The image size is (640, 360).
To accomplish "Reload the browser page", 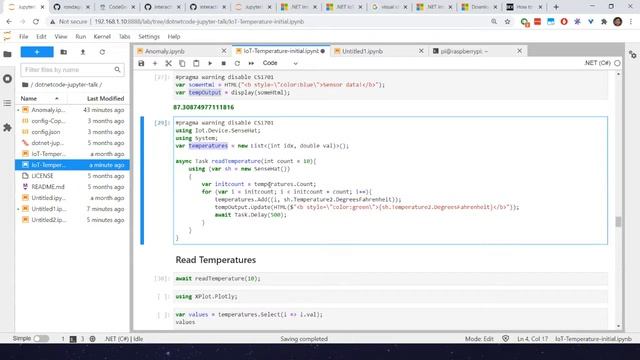I will click(x=36, y=22).
